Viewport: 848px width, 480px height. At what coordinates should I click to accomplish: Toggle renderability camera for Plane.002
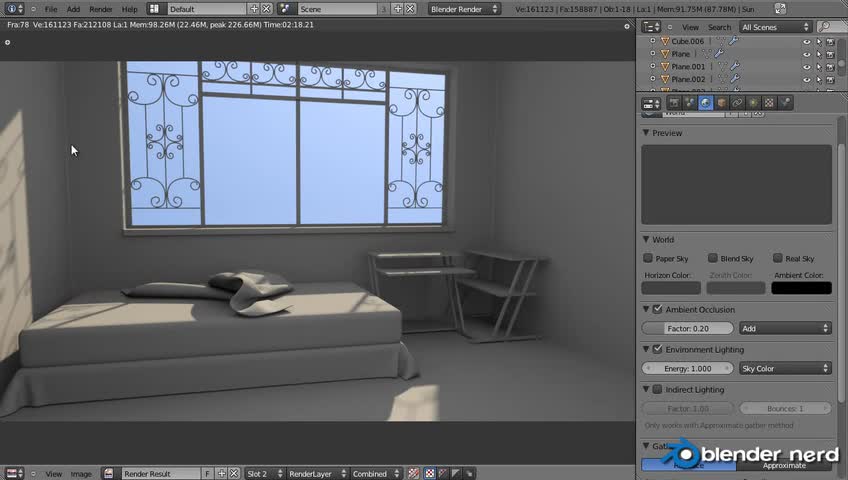pos(831,79)
